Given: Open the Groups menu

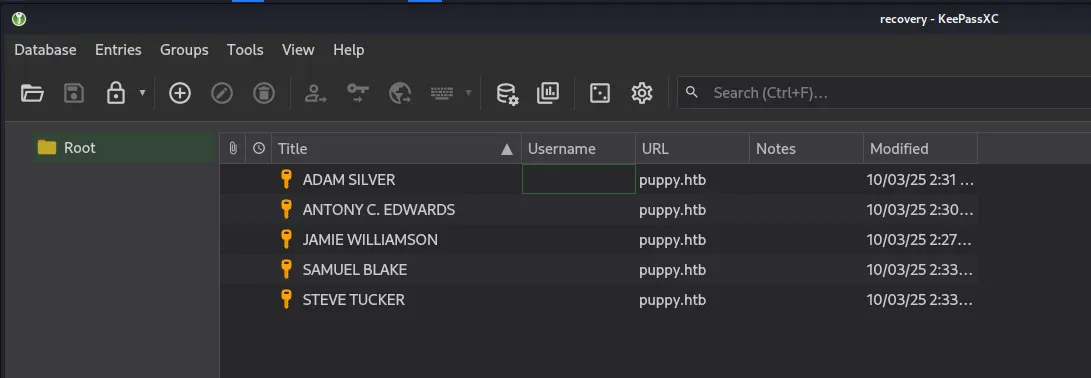Looking at the screenshot, I should (x=184, y=49).
